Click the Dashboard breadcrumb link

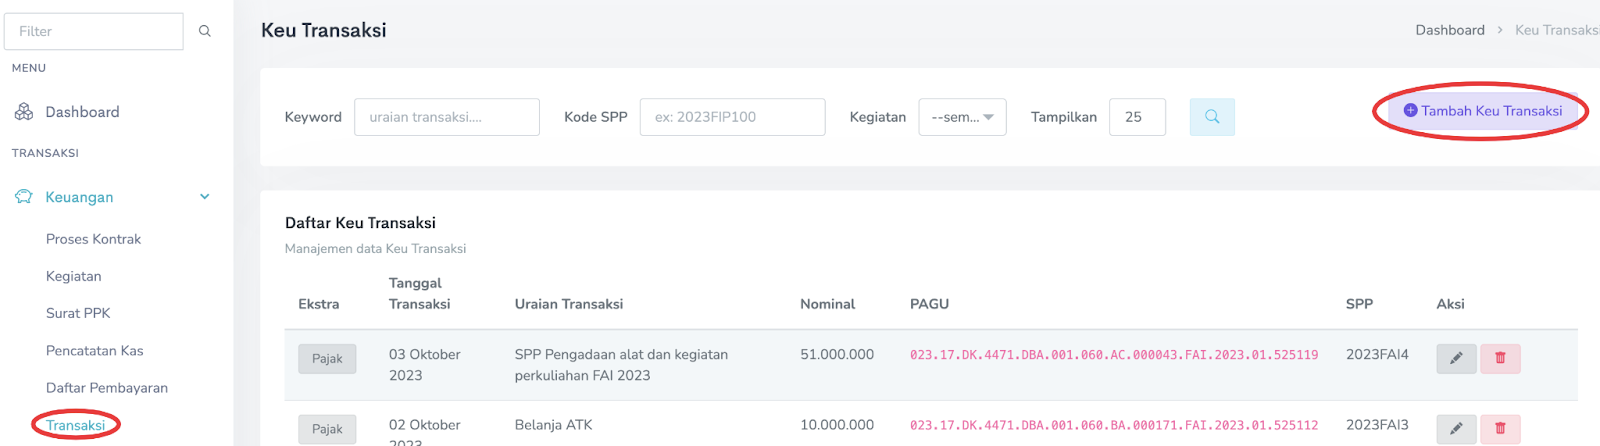(1449, 30)
